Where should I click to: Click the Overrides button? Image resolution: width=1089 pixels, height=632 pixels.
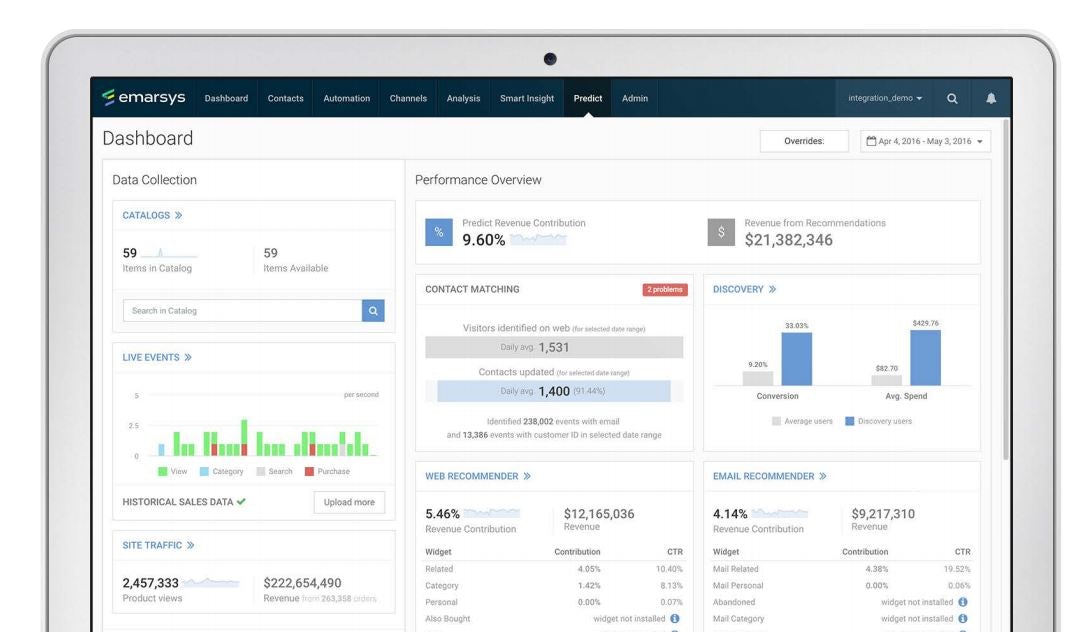click(804, 142)
